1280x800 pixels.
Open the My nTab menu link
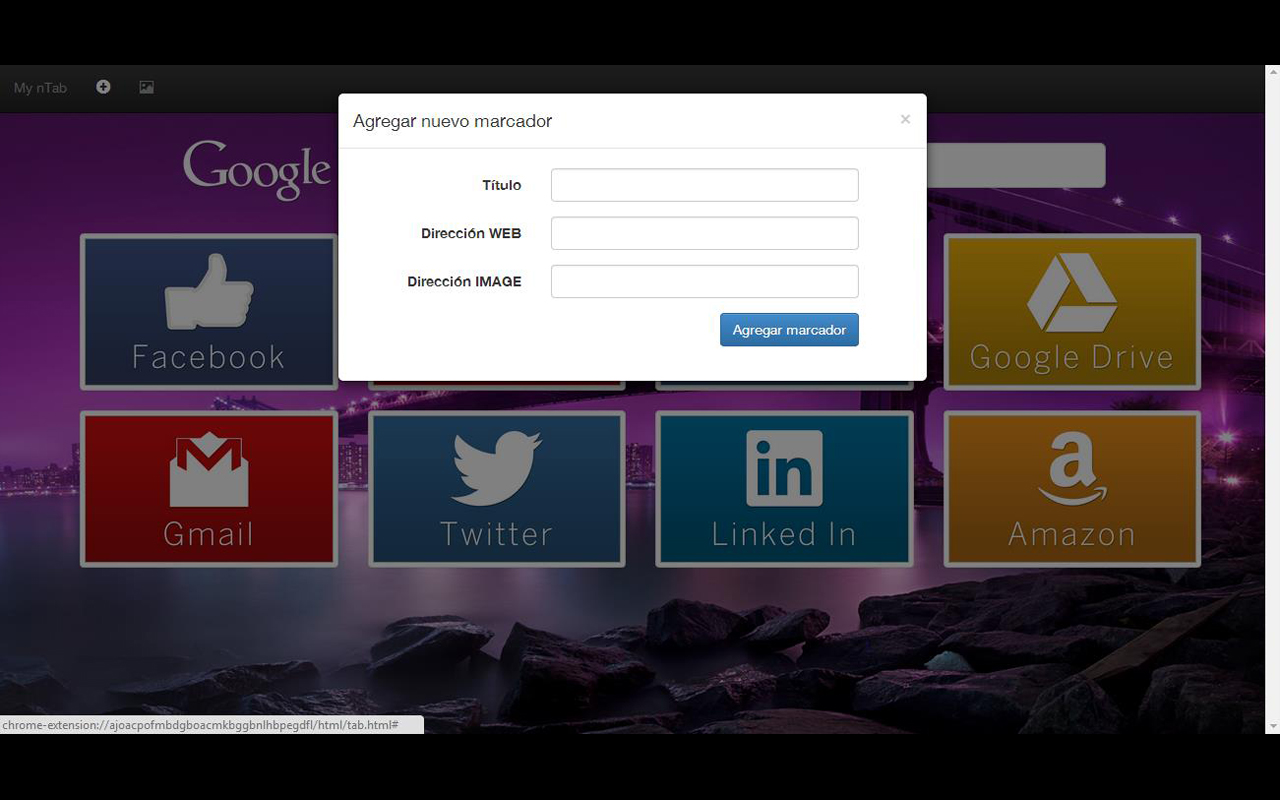pyautogui.click(x=40, y=88)
